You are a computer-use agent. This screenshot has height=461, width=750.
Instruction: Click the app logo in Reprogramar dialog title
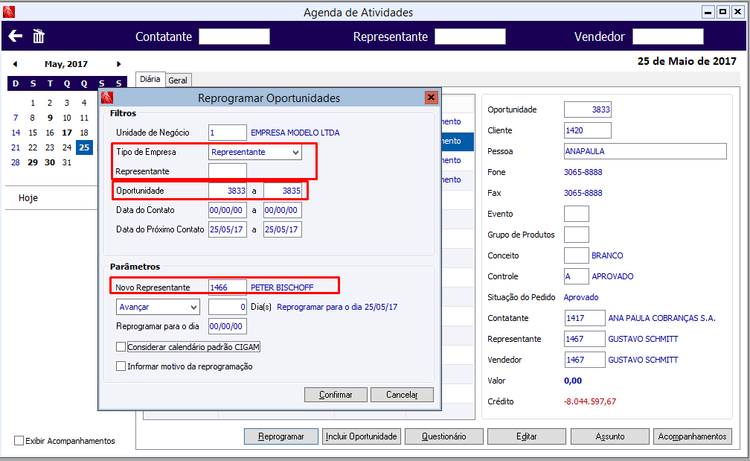point(107,98)
